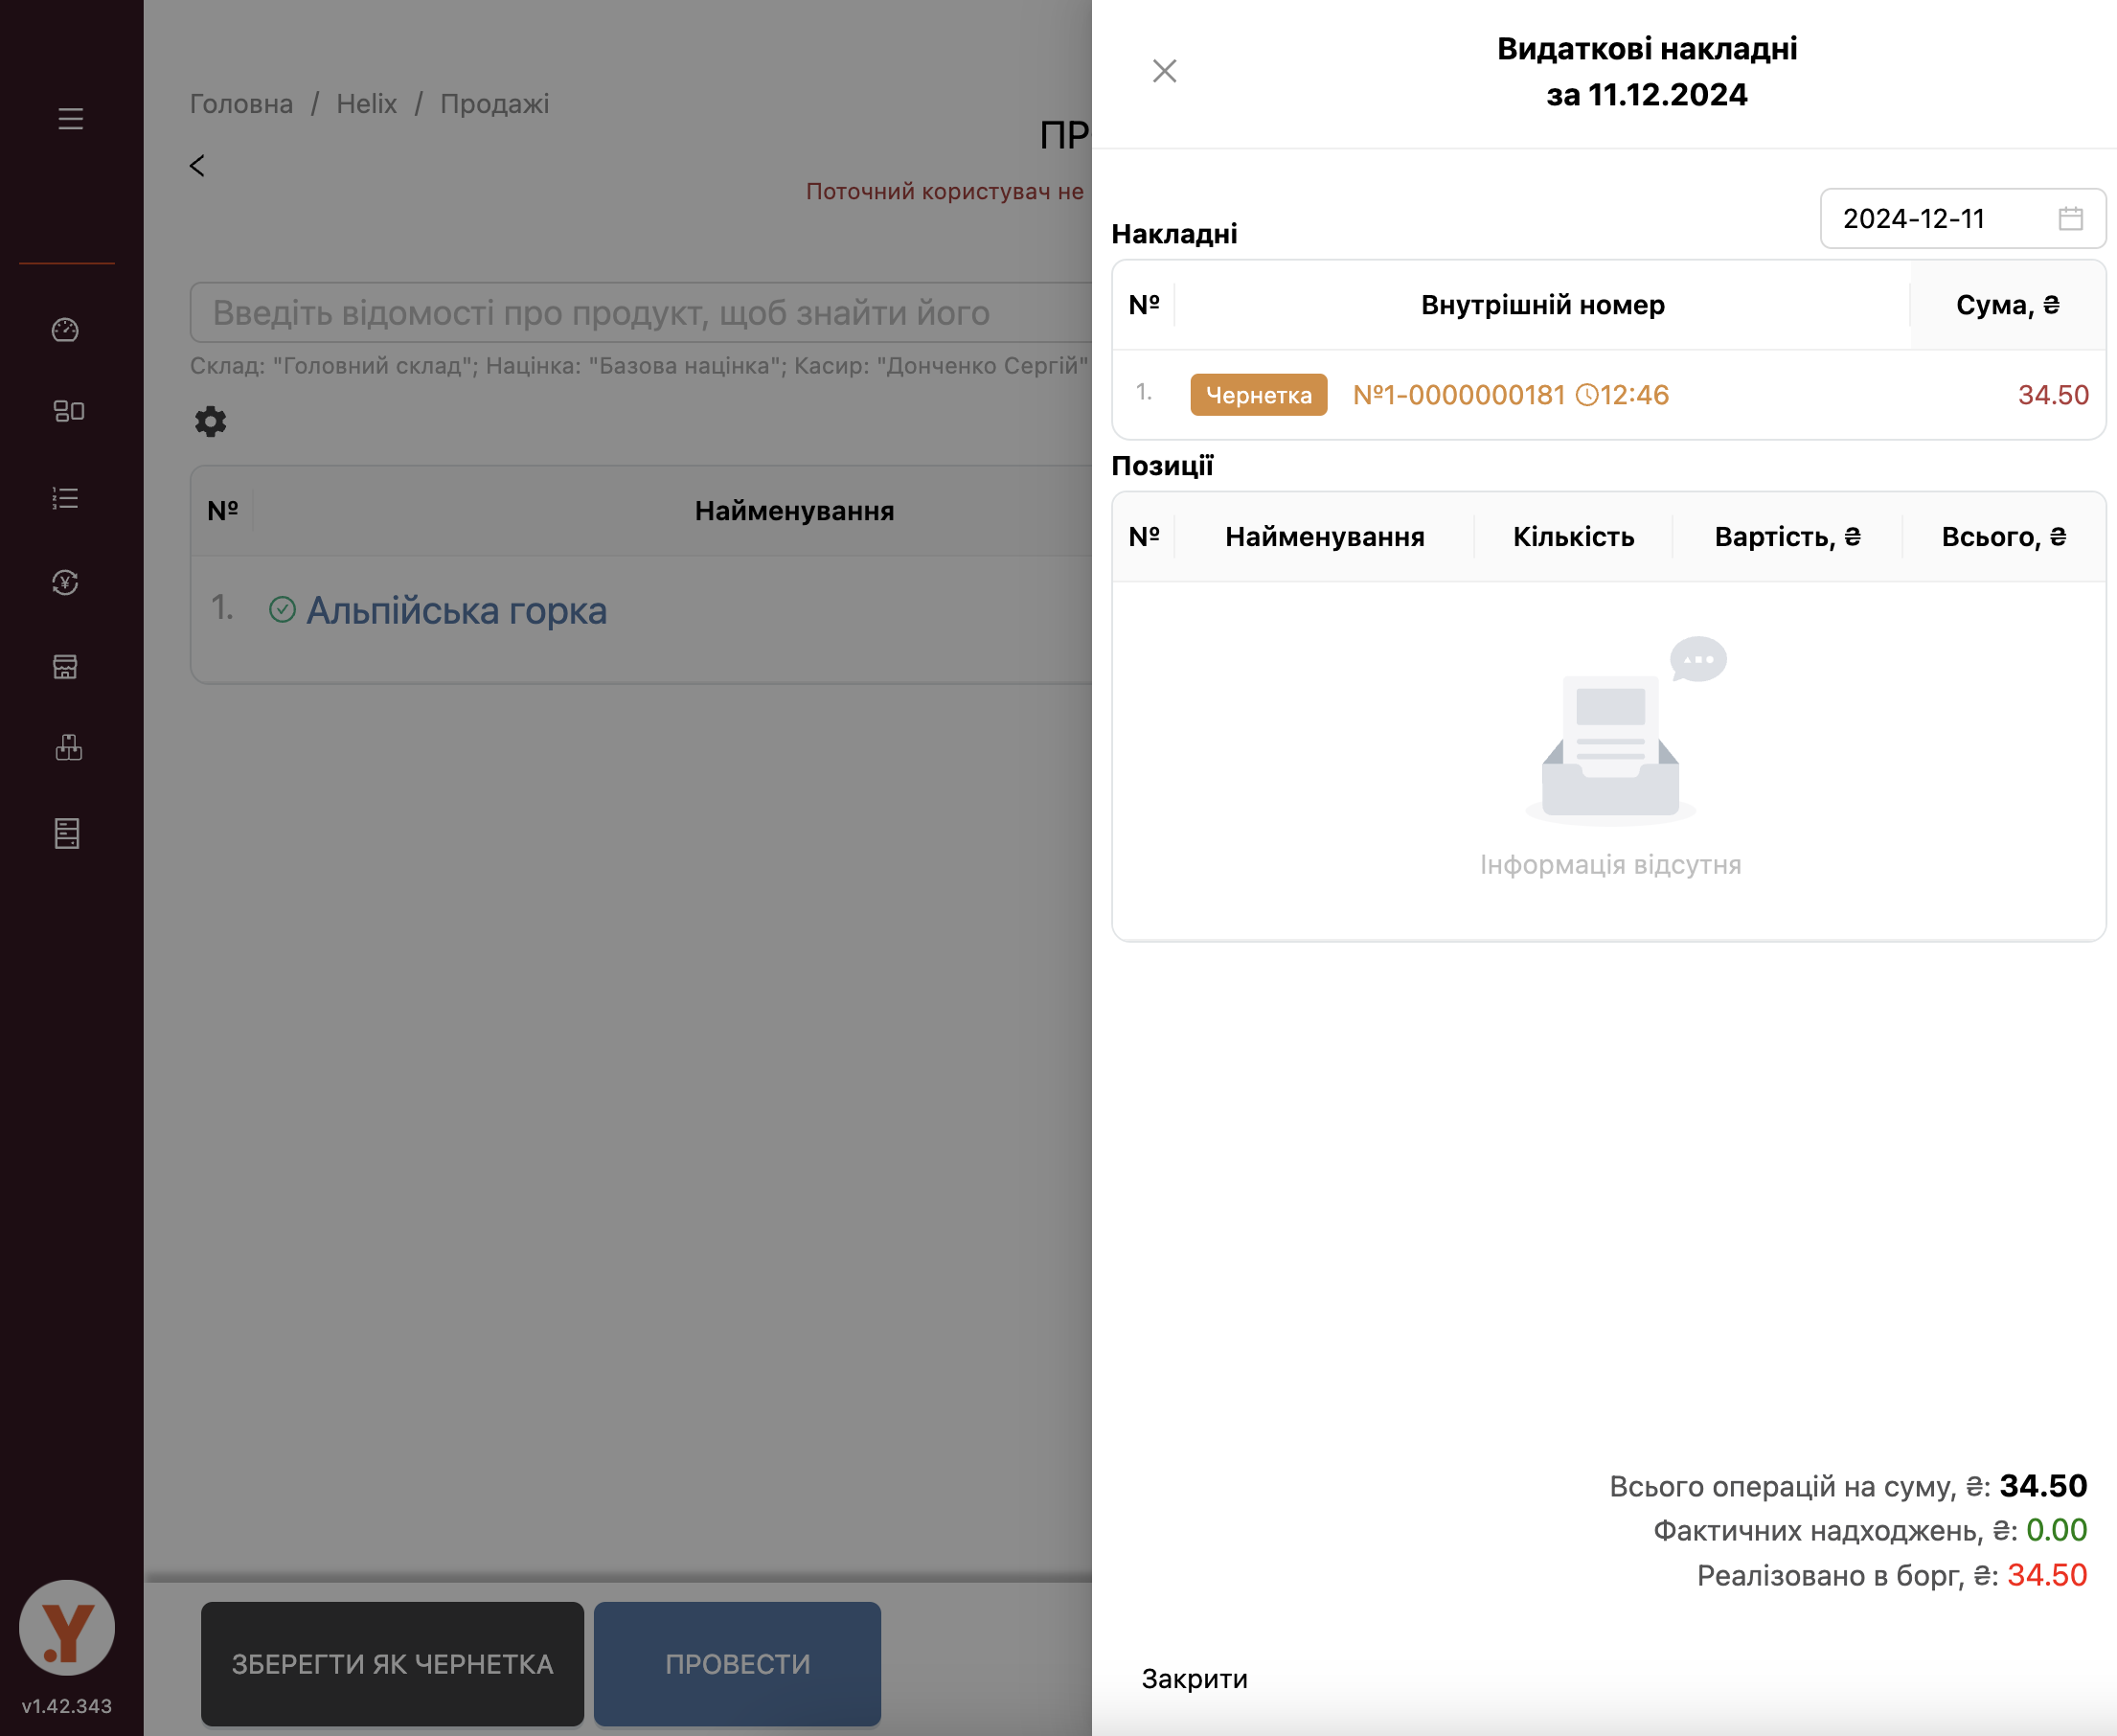This screenshot has width=2117, height=1736.
Task: Open invoice №1-0000000181
Action: pos(1458,395)
